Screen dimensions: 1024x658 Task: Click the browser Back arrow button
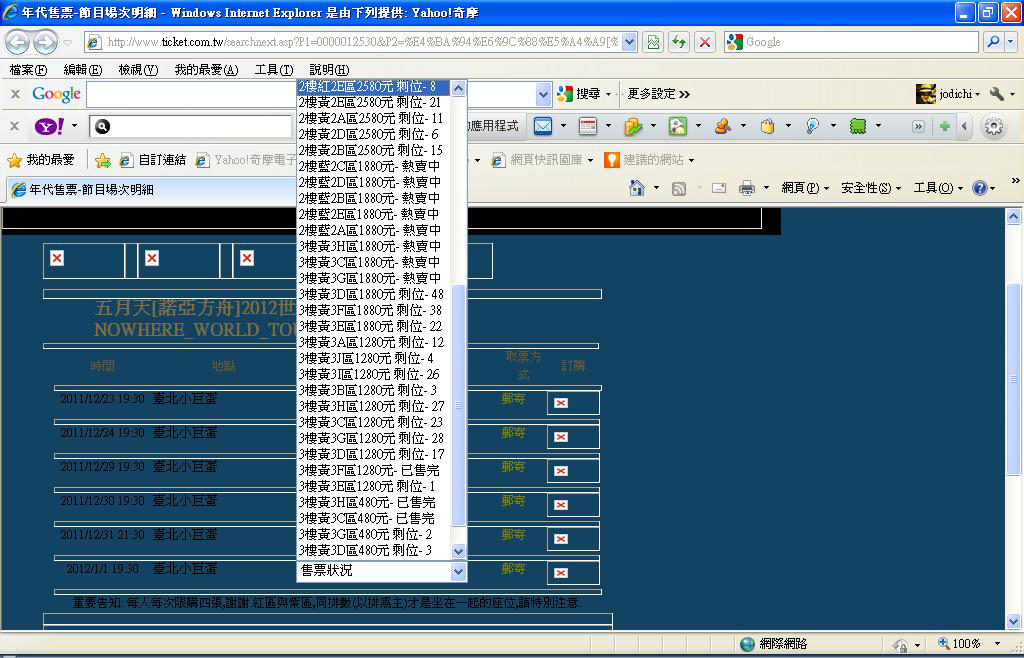(18, 42)
